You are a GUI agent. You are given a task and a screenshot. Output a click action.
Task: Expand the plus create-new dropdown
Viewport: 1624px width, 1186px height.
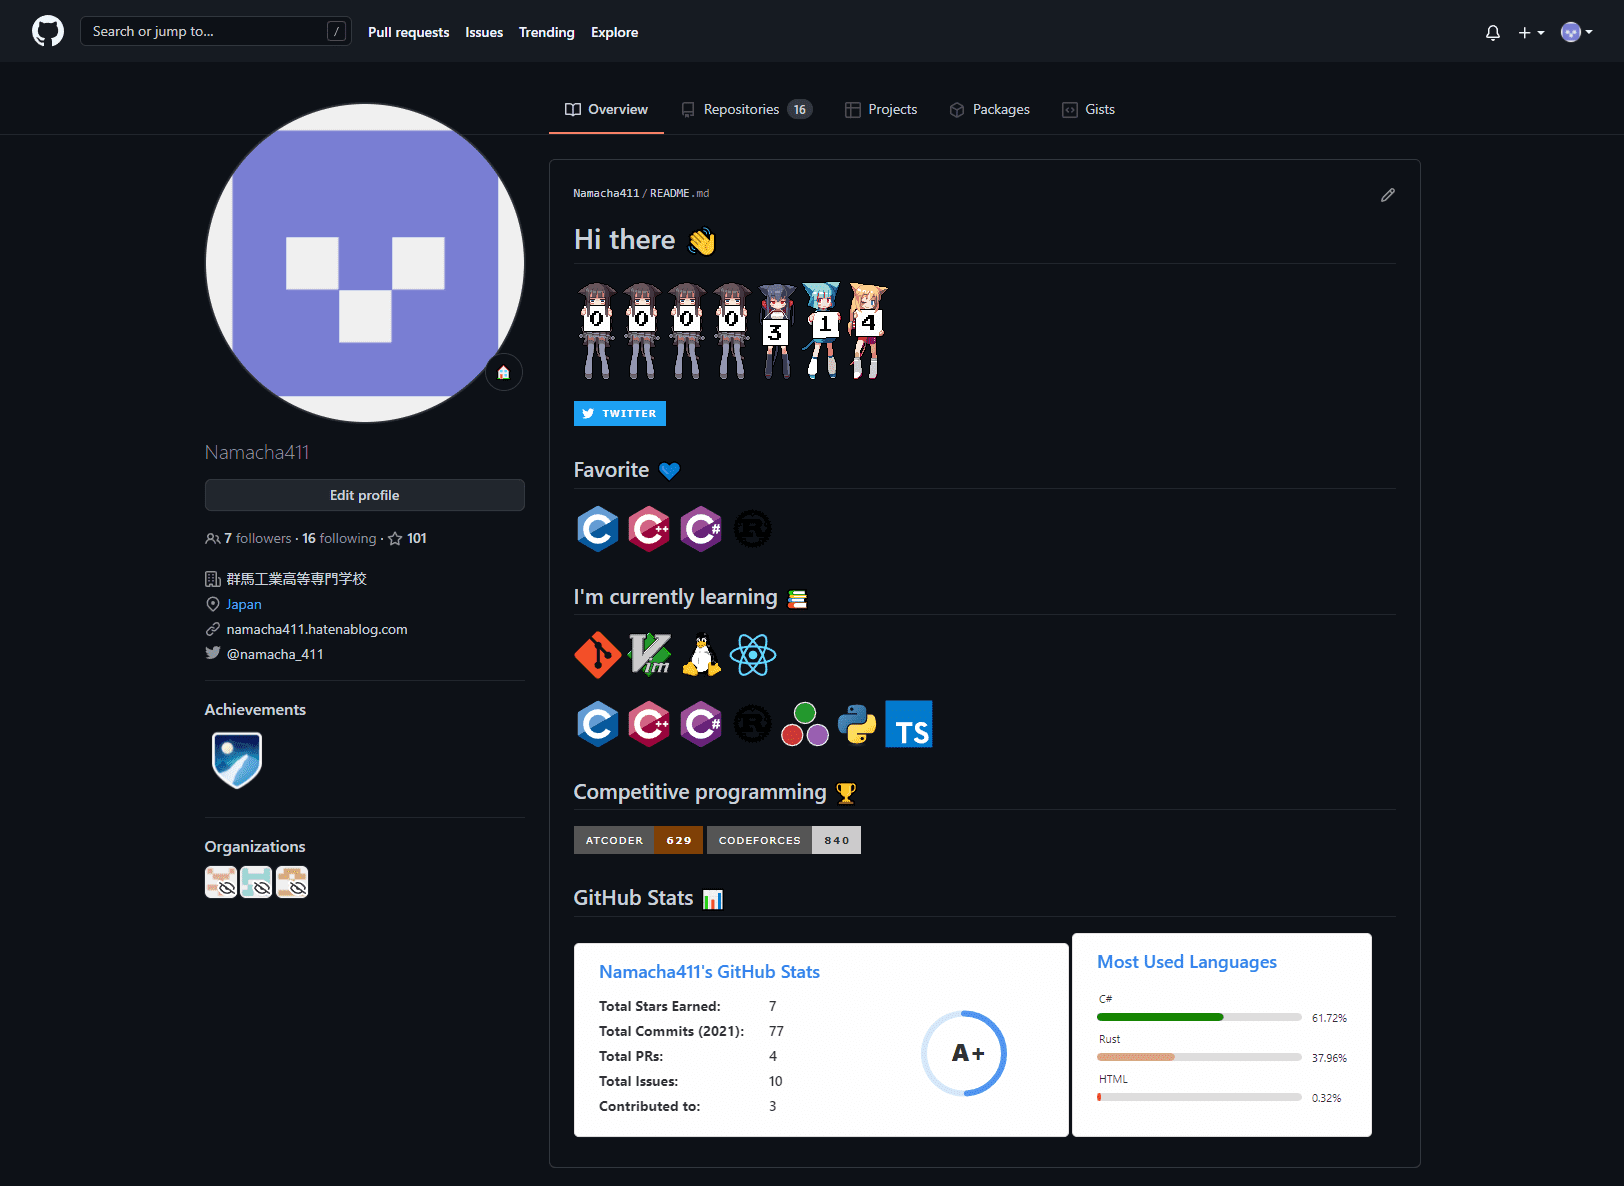[x=1531, y=32]
